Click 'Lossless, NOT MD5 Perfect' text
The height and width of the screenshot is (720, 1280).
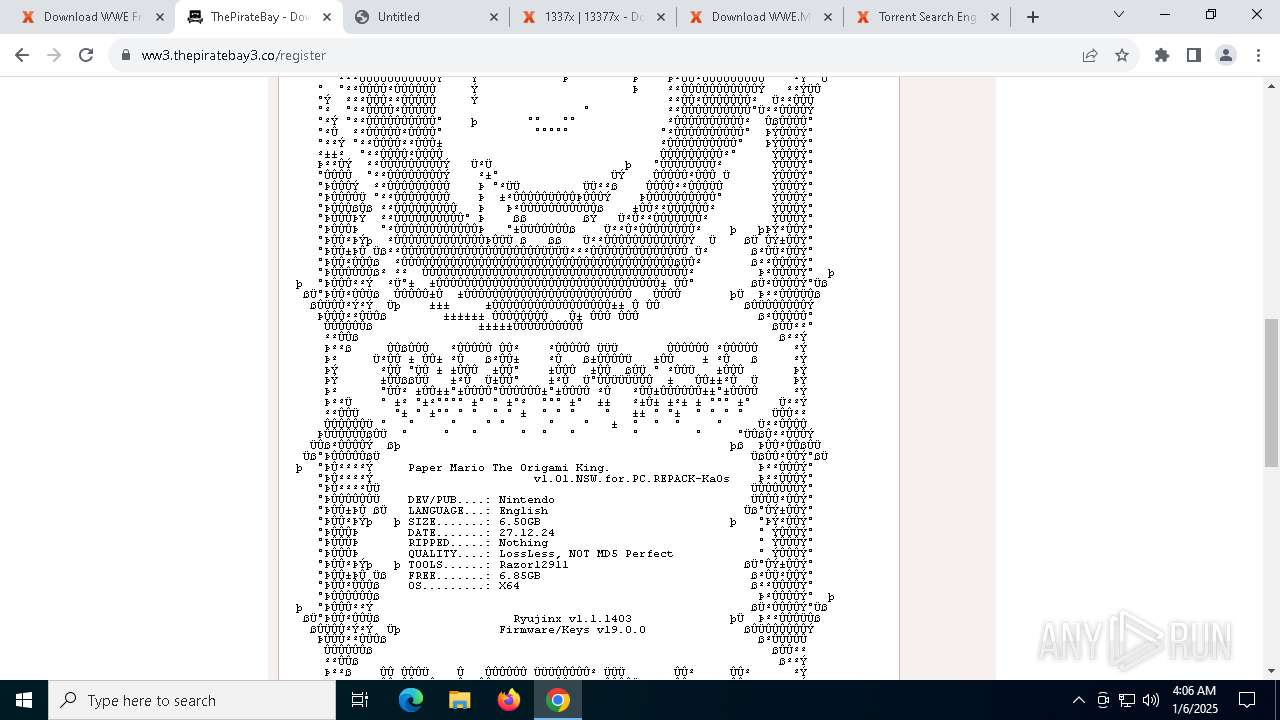pyautogui.click(x=586, y=554)
